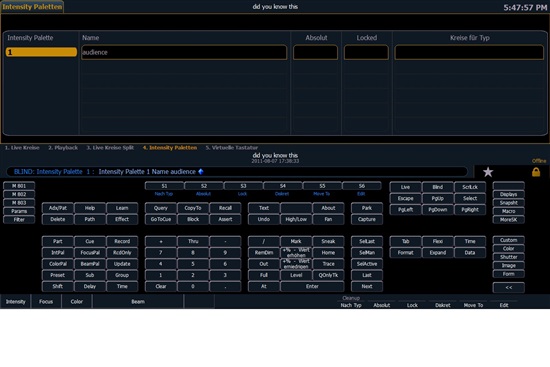Image resolution: width=550 pixels, height=367 pixels.
Task: Click the Macro button
Action: [x=509, y=211]
